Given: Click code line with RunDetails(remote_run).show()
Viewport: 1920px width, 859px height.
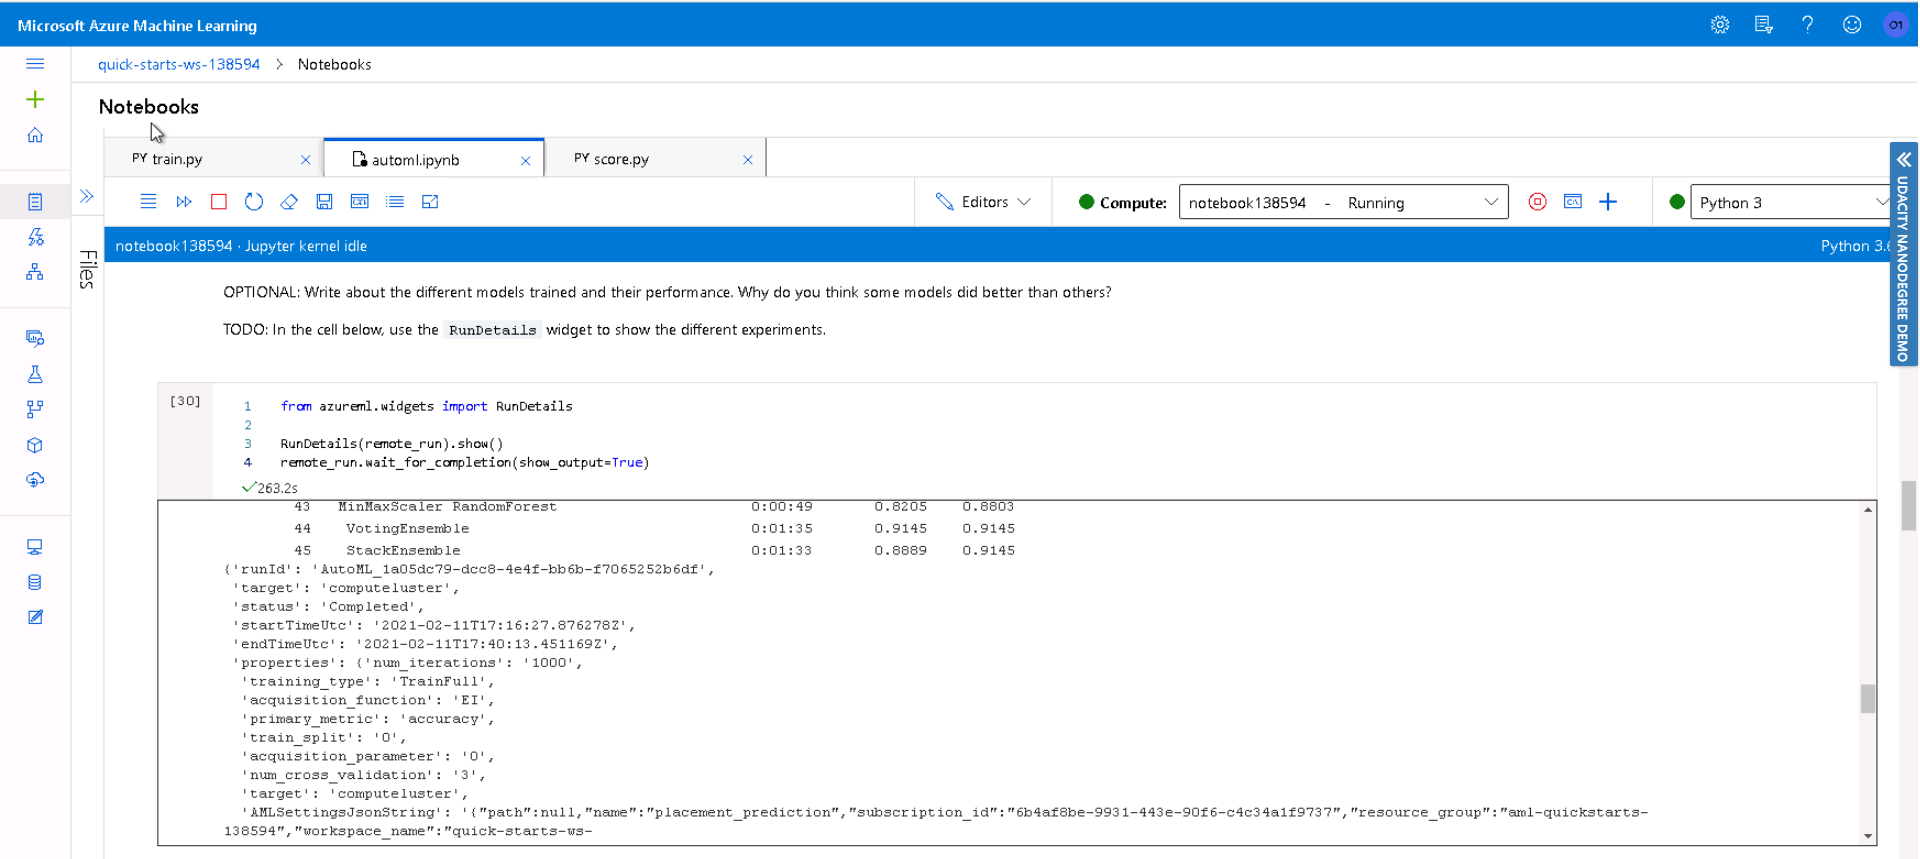Looking at the screenshot, I should [392, 443].
